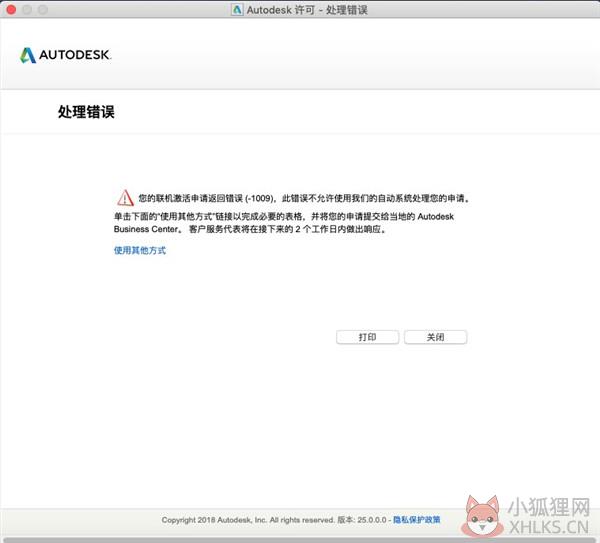This screenshot has width=600, height=543.
Task: Click the 打印 (Print) button
Action: pyautogui.click(x=367, y=337)
